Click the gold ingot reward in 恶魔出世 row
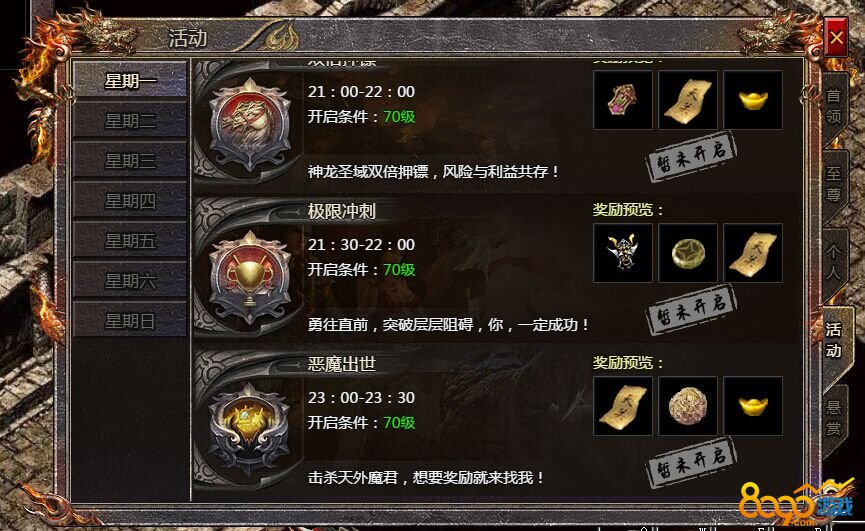The height and width of the screenshot is (531, 865). (753, 406)
